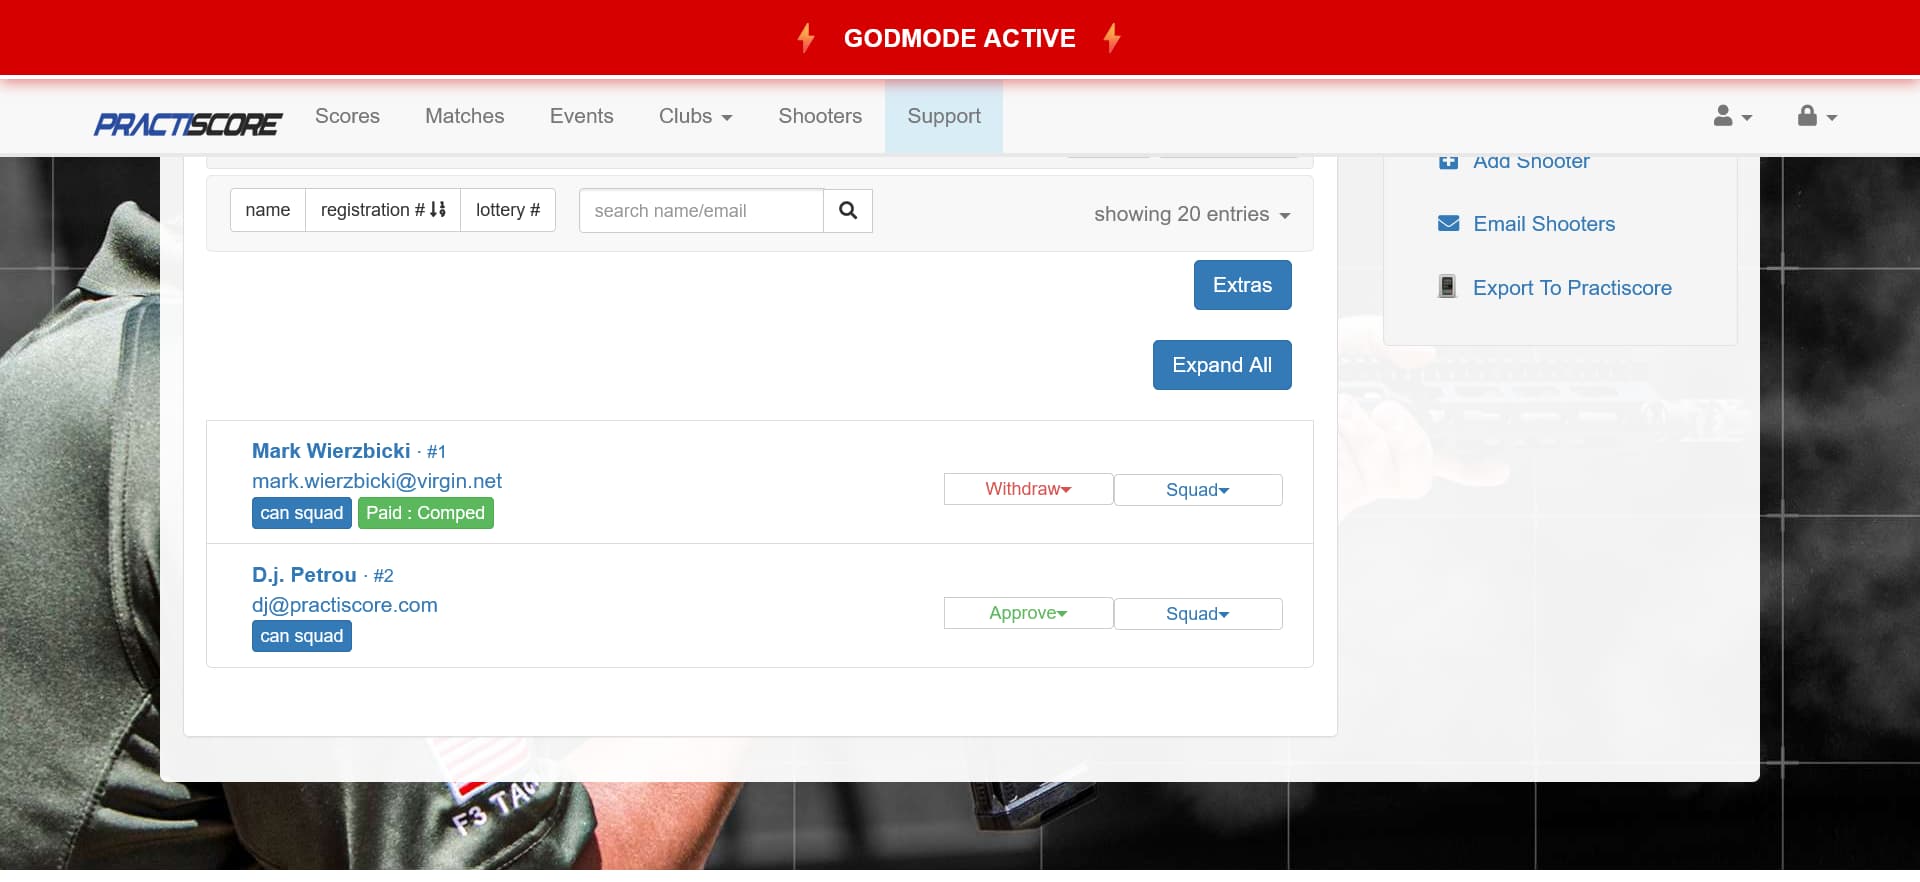
Task: Click the Add Shooter plus icon
Action: [x=1448, y=162]
